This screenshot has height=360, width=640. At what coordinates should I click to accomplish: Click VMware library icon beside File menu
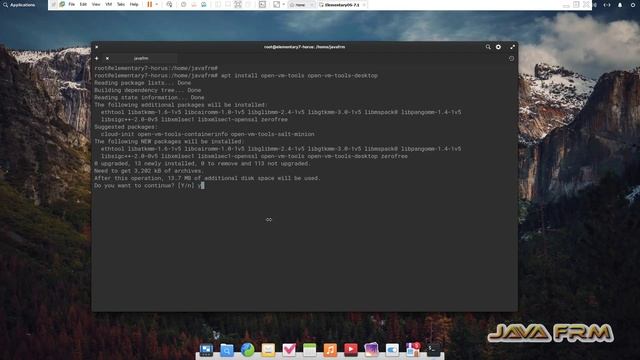point(62,4)
